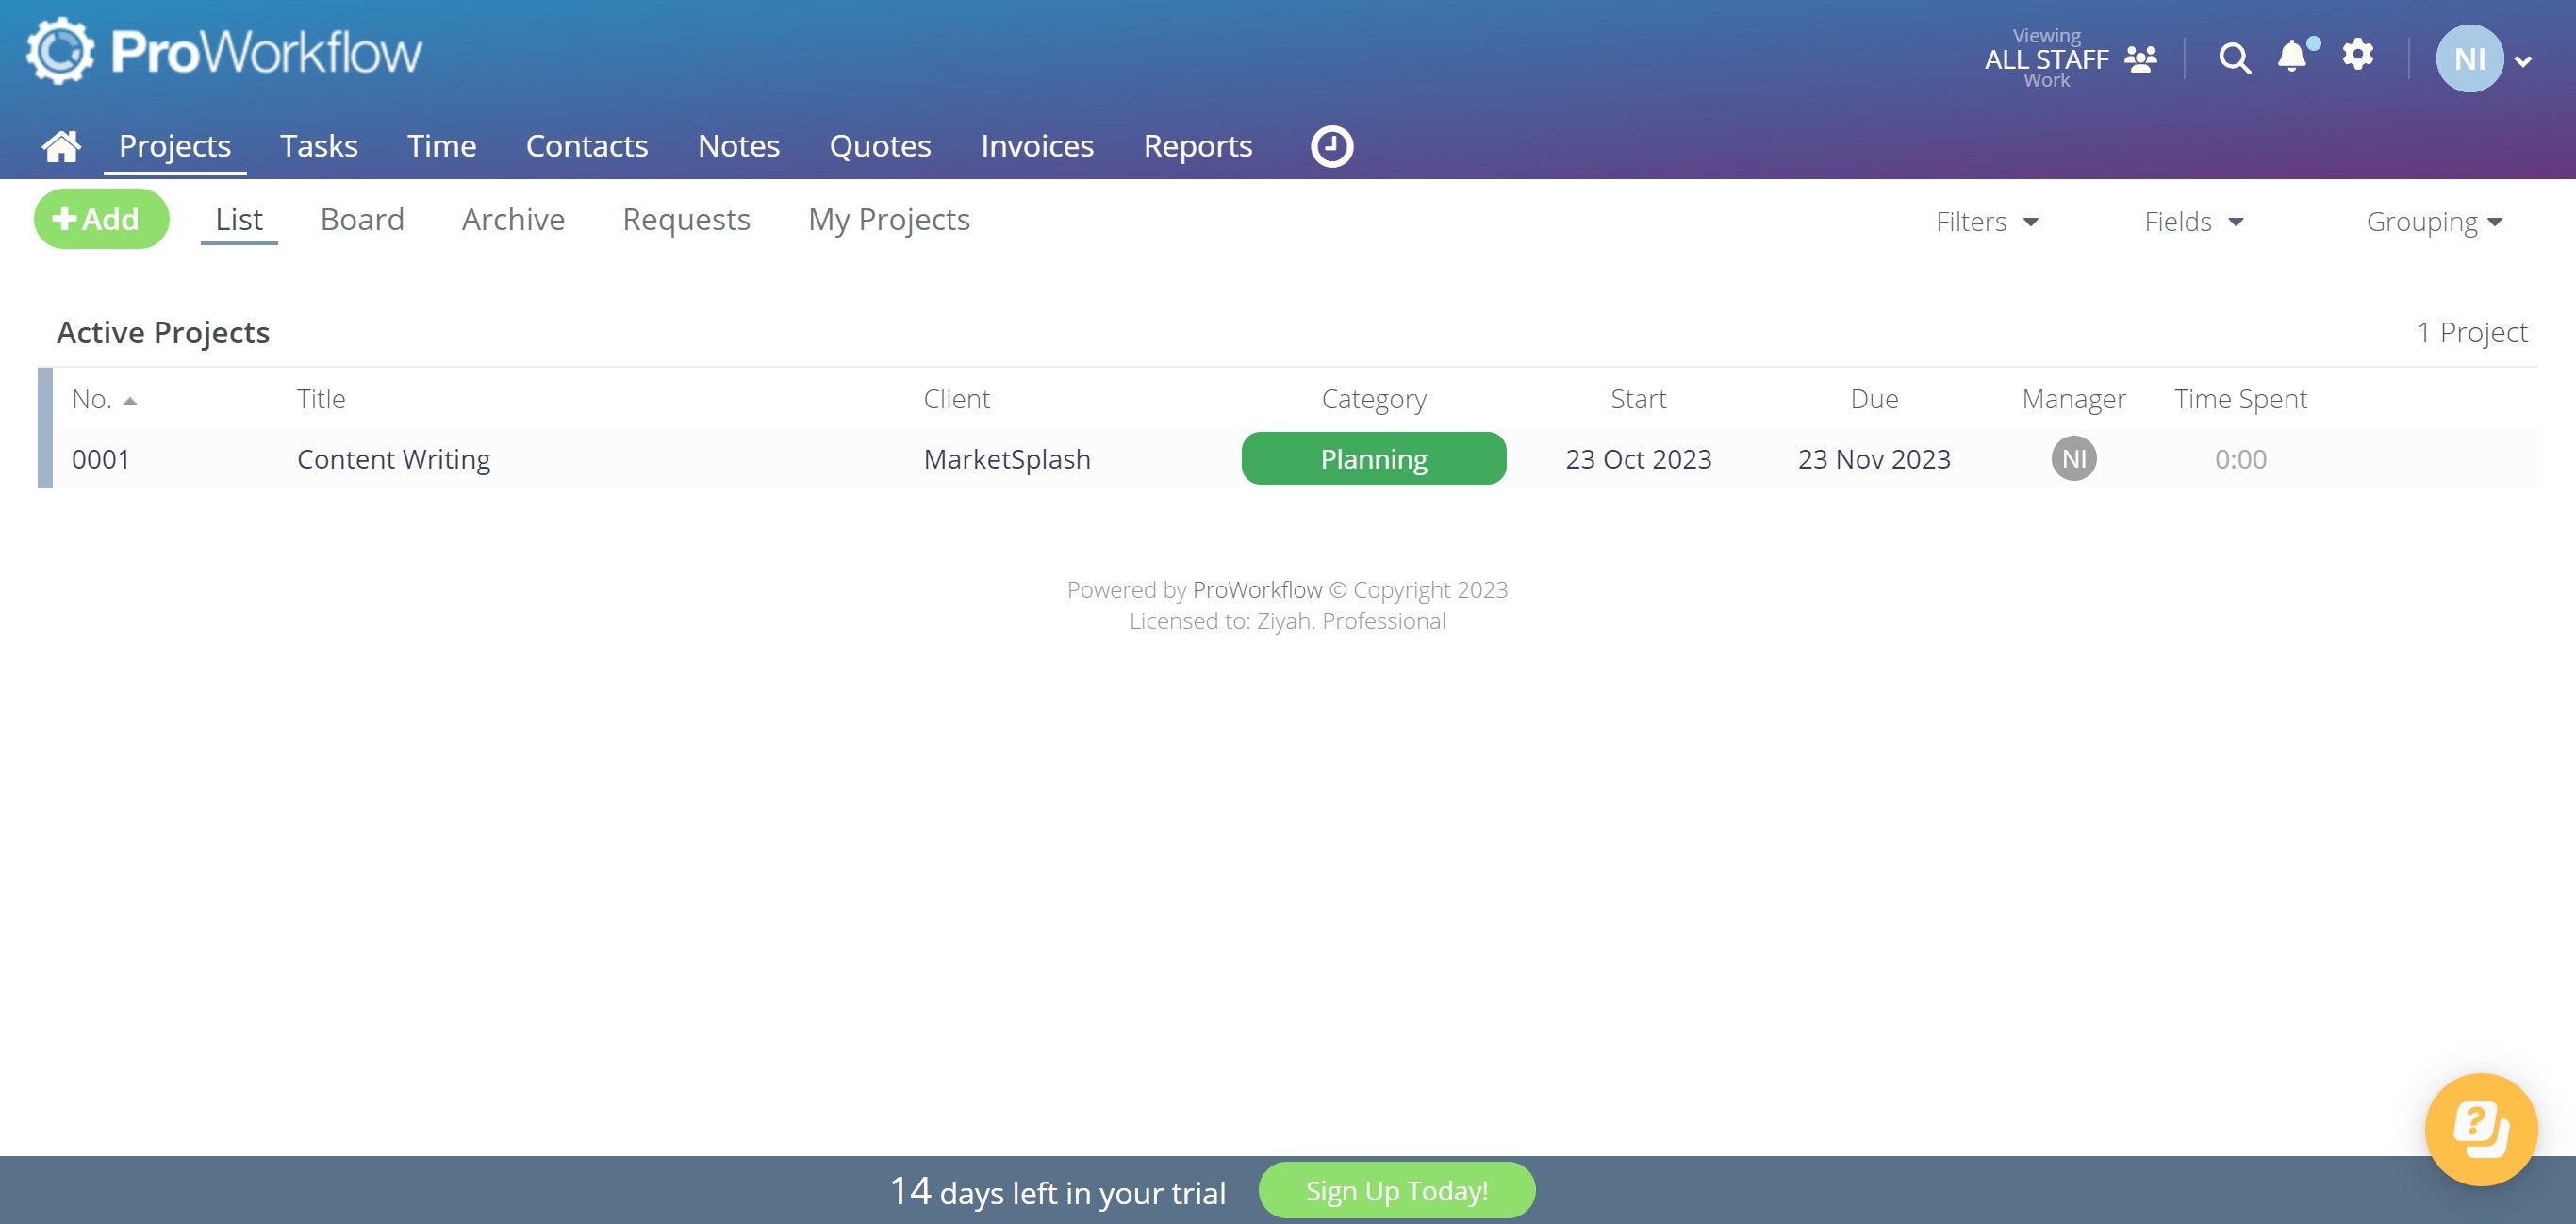Click the ProWorkflow gear logo
This screenshot has width=2576, height=1224.
(x=59, y=51)
